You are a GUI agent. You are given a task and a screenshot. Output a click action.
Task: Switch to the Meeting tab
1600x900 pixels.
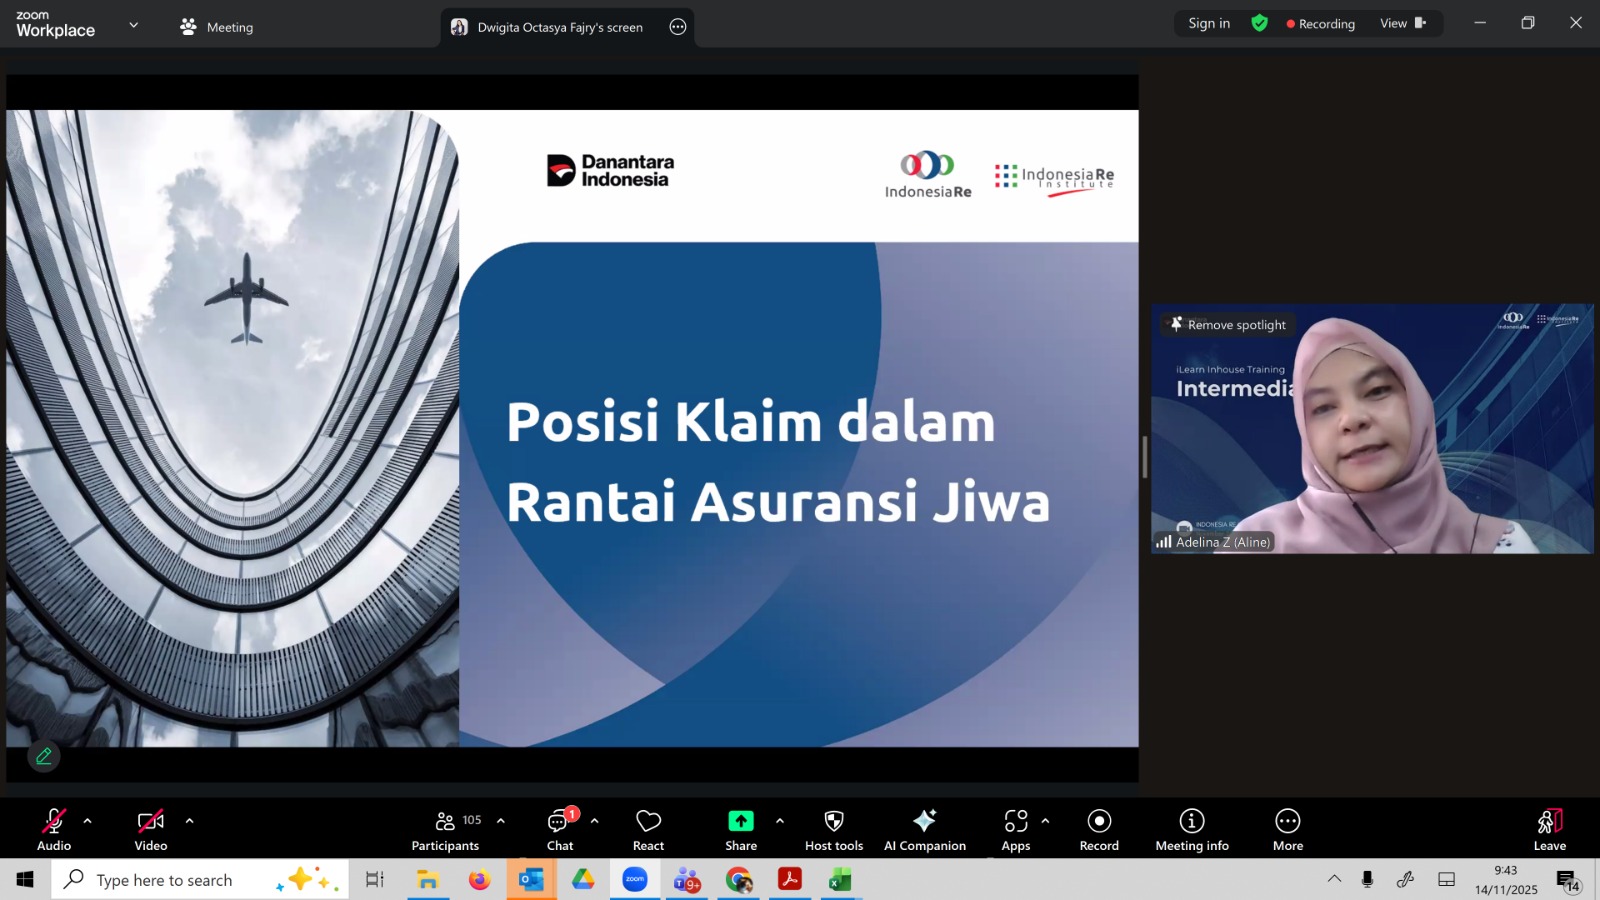[217, 27]
